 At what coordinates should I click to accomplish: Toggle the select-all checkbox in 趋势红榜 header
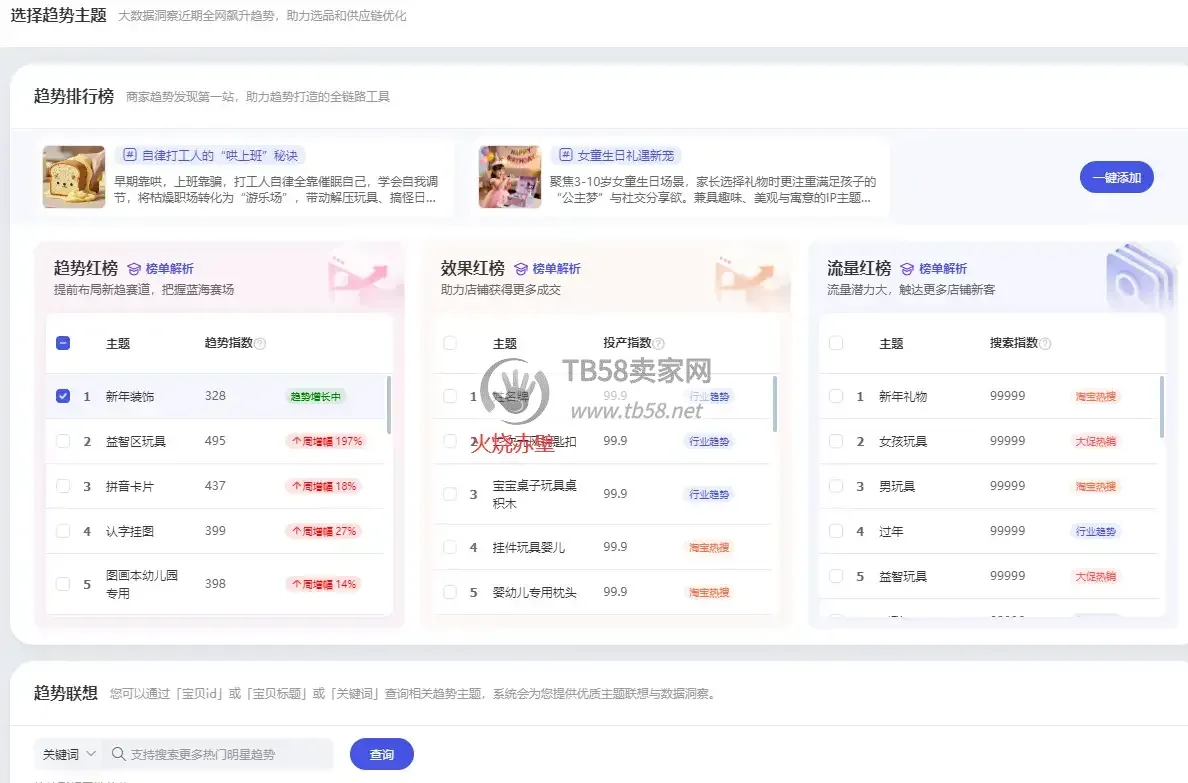point(63,343)
